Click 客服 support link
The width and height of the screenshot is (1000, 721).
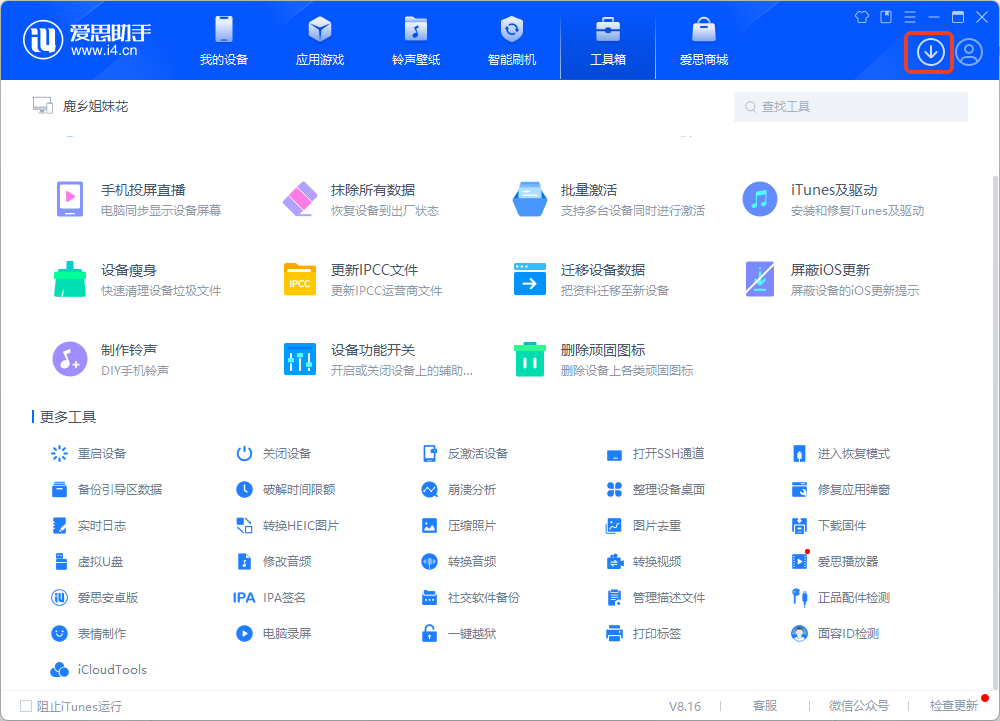pyautogui.click(x=765, y=706)
